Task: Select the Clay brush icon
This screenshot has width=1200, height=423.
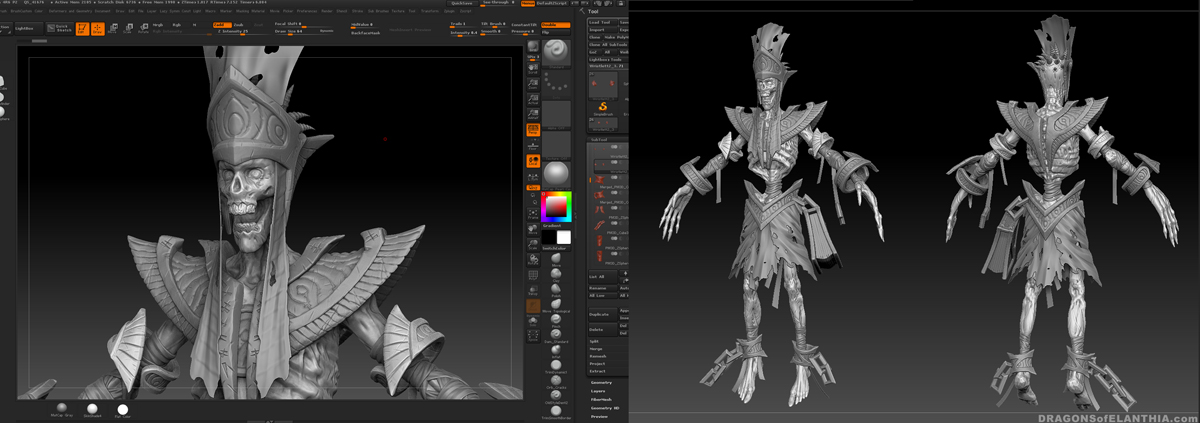Action: click(x=556, y=274)
